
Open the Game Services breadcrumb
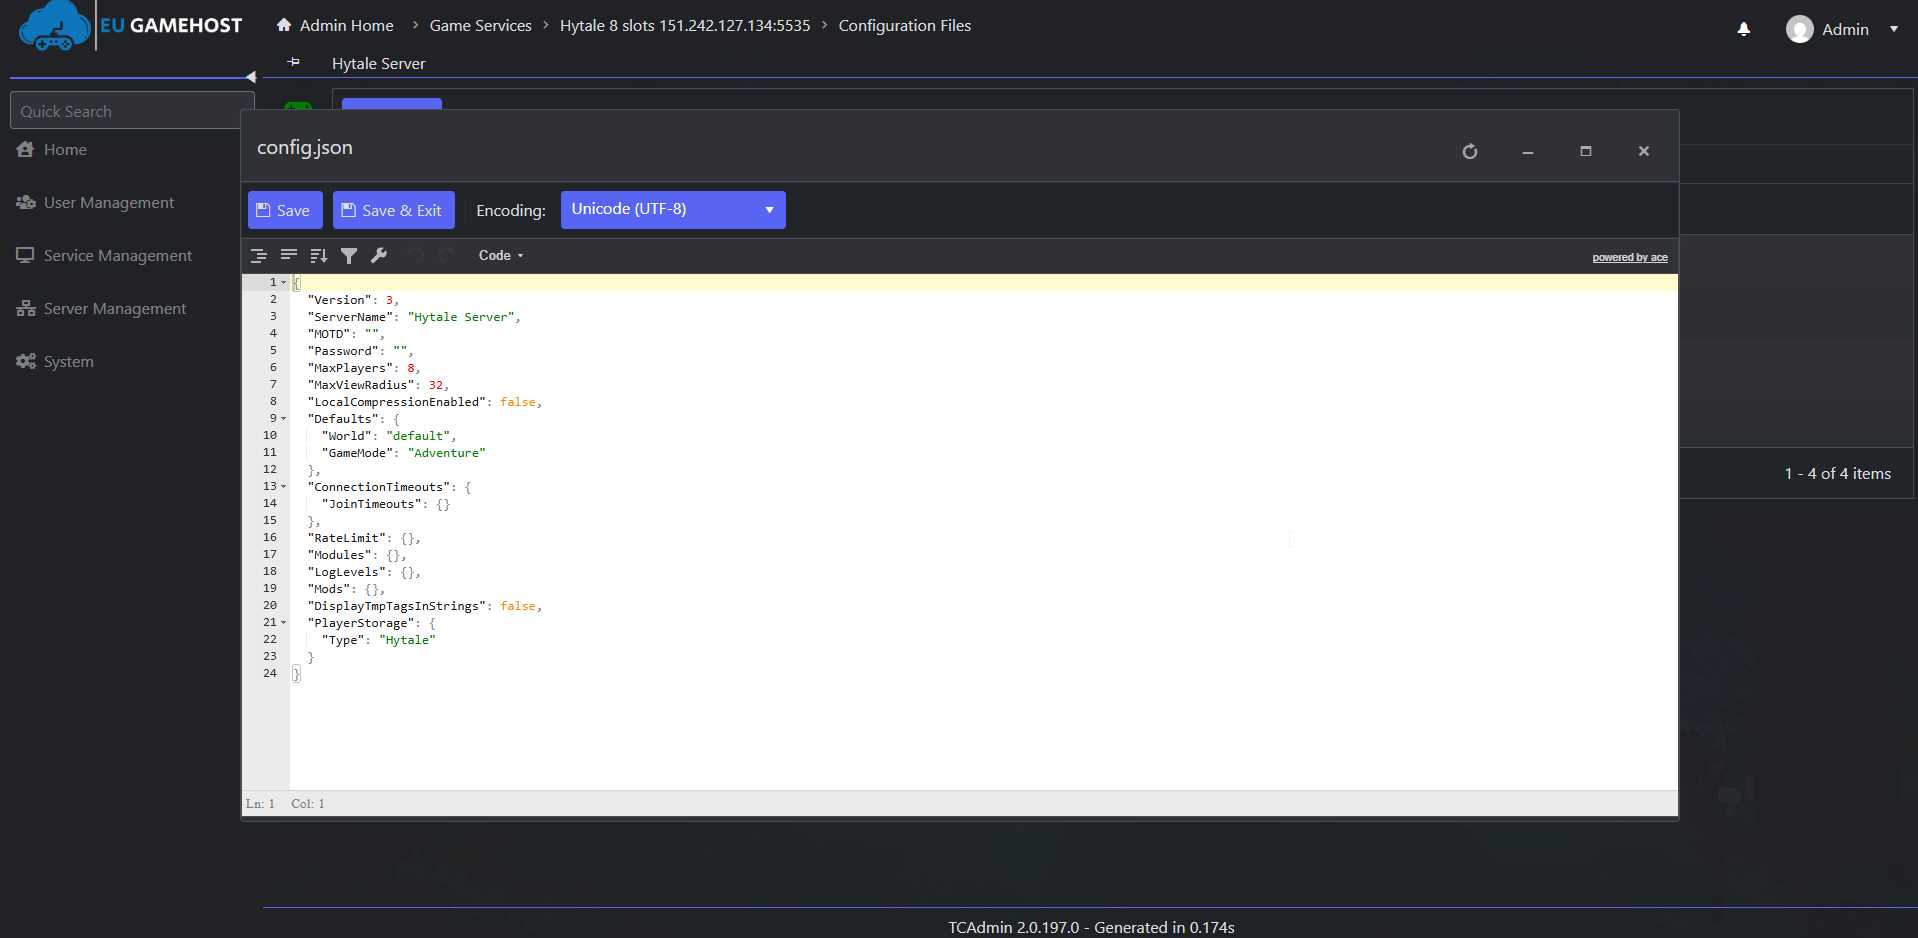click(480, 25)
